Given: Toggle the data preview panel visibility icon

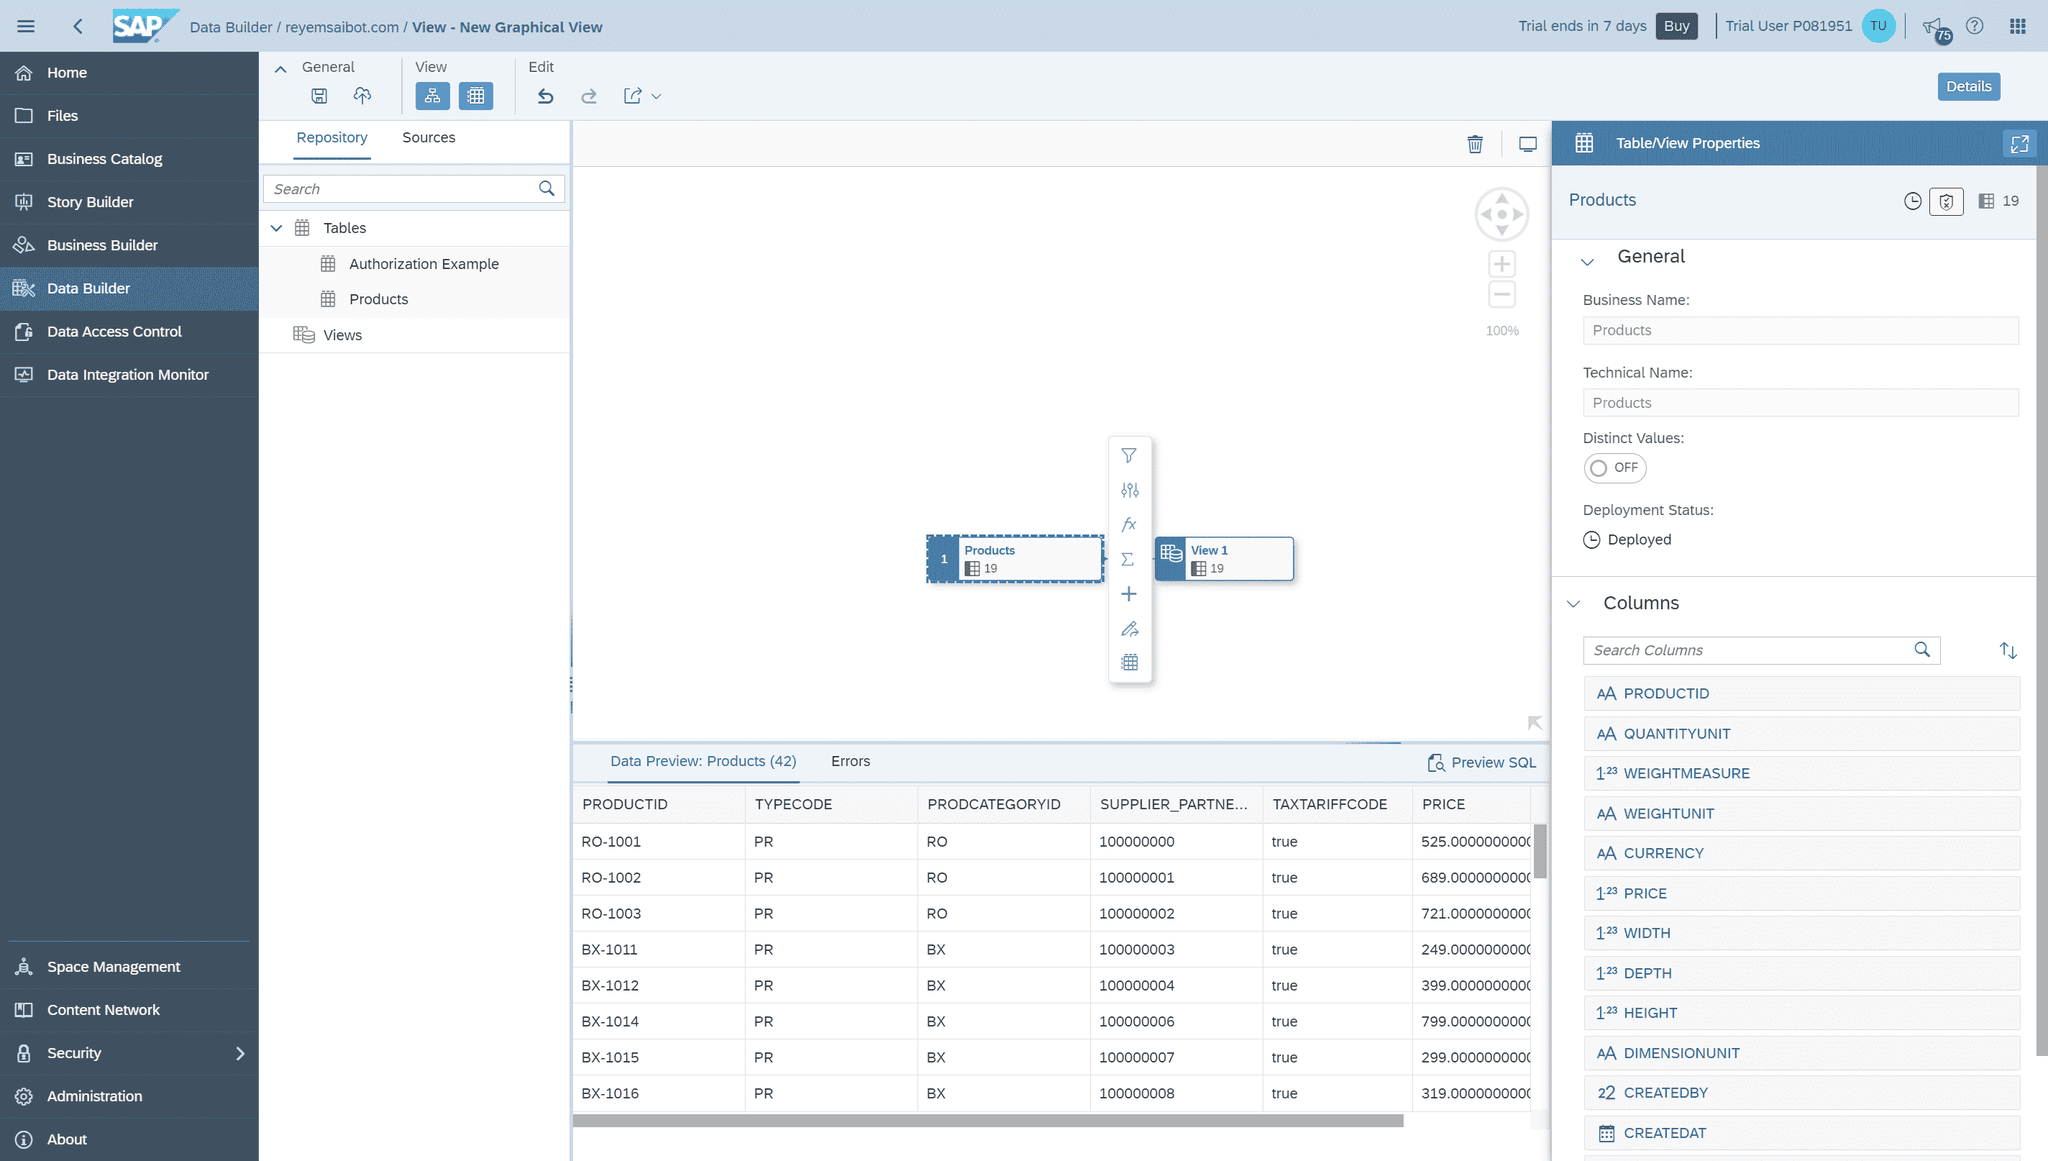Looking at the screenshot, I should 1527,143.
